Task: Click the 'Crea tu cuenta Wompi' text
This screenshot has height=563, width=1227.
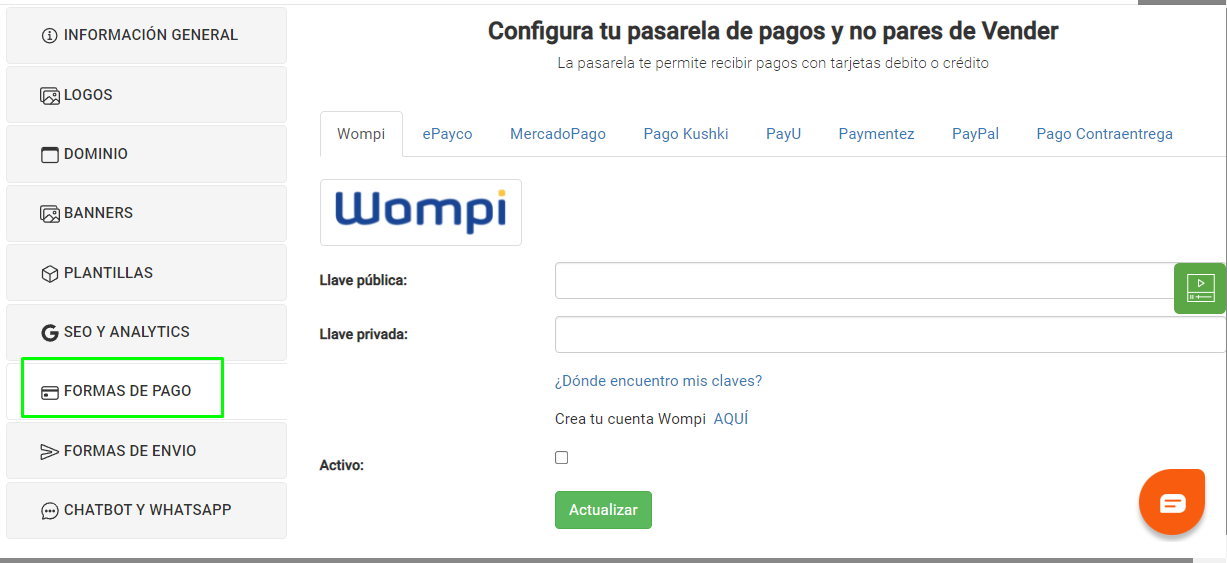Action: tap(631, 419)
